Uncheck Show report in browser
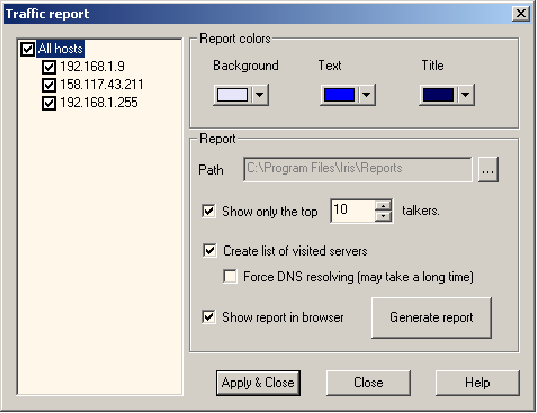 [x=209, y=317]
